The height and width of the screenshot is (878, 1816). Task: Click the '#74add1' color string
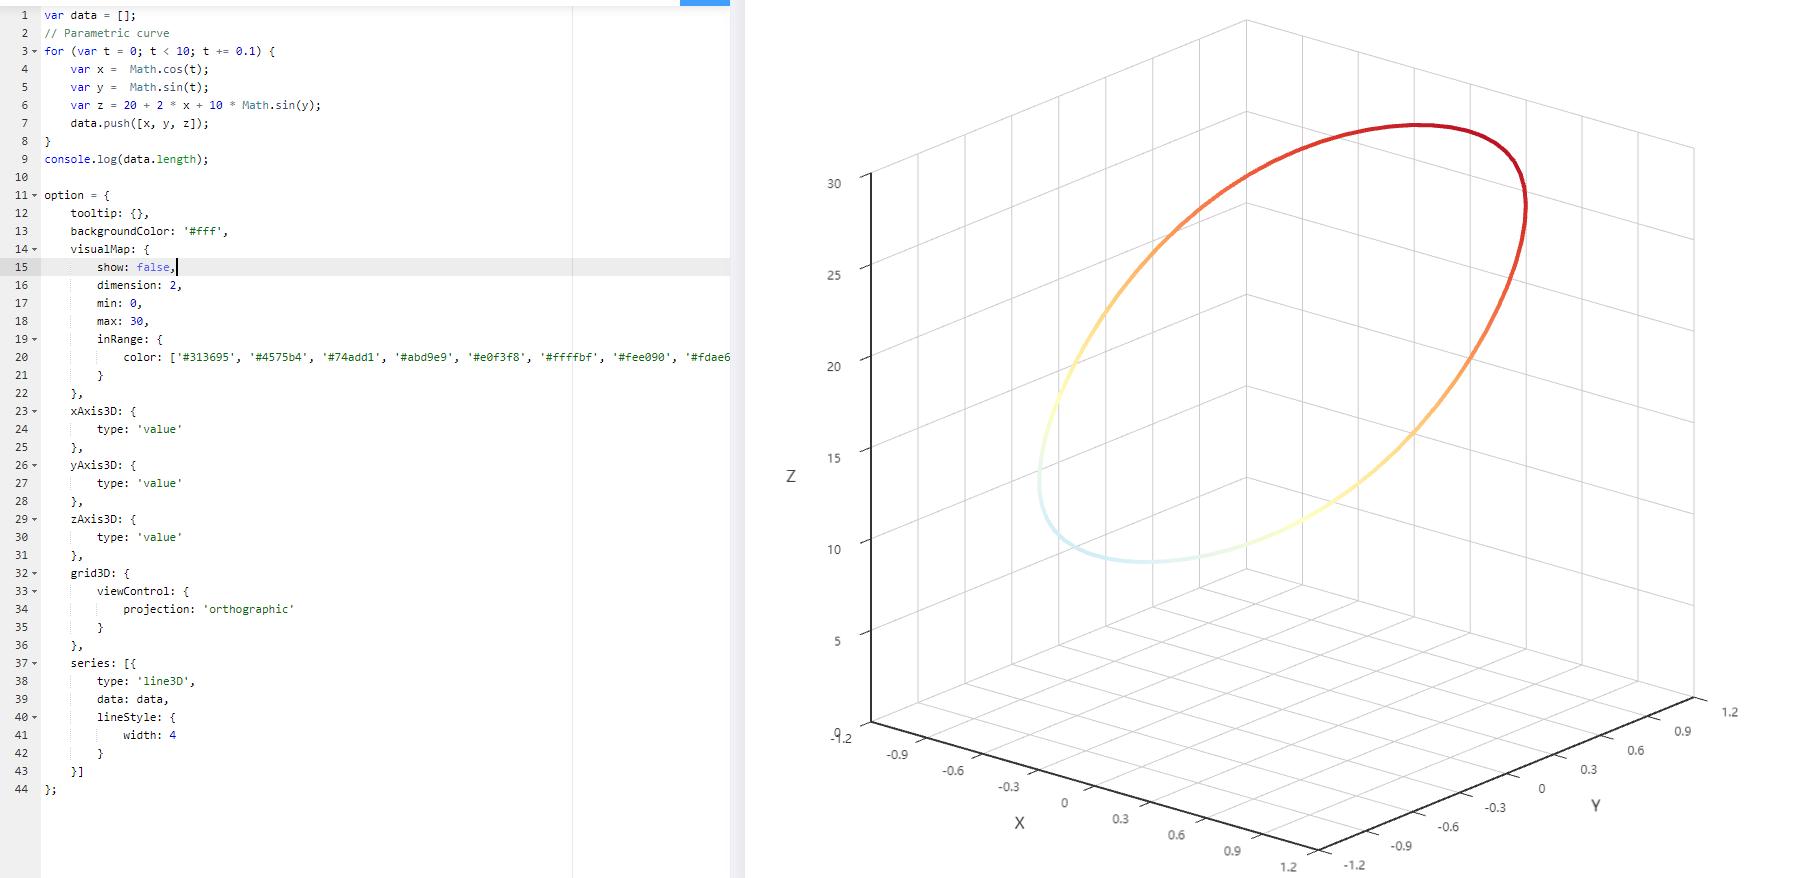(x=351, y=357)
